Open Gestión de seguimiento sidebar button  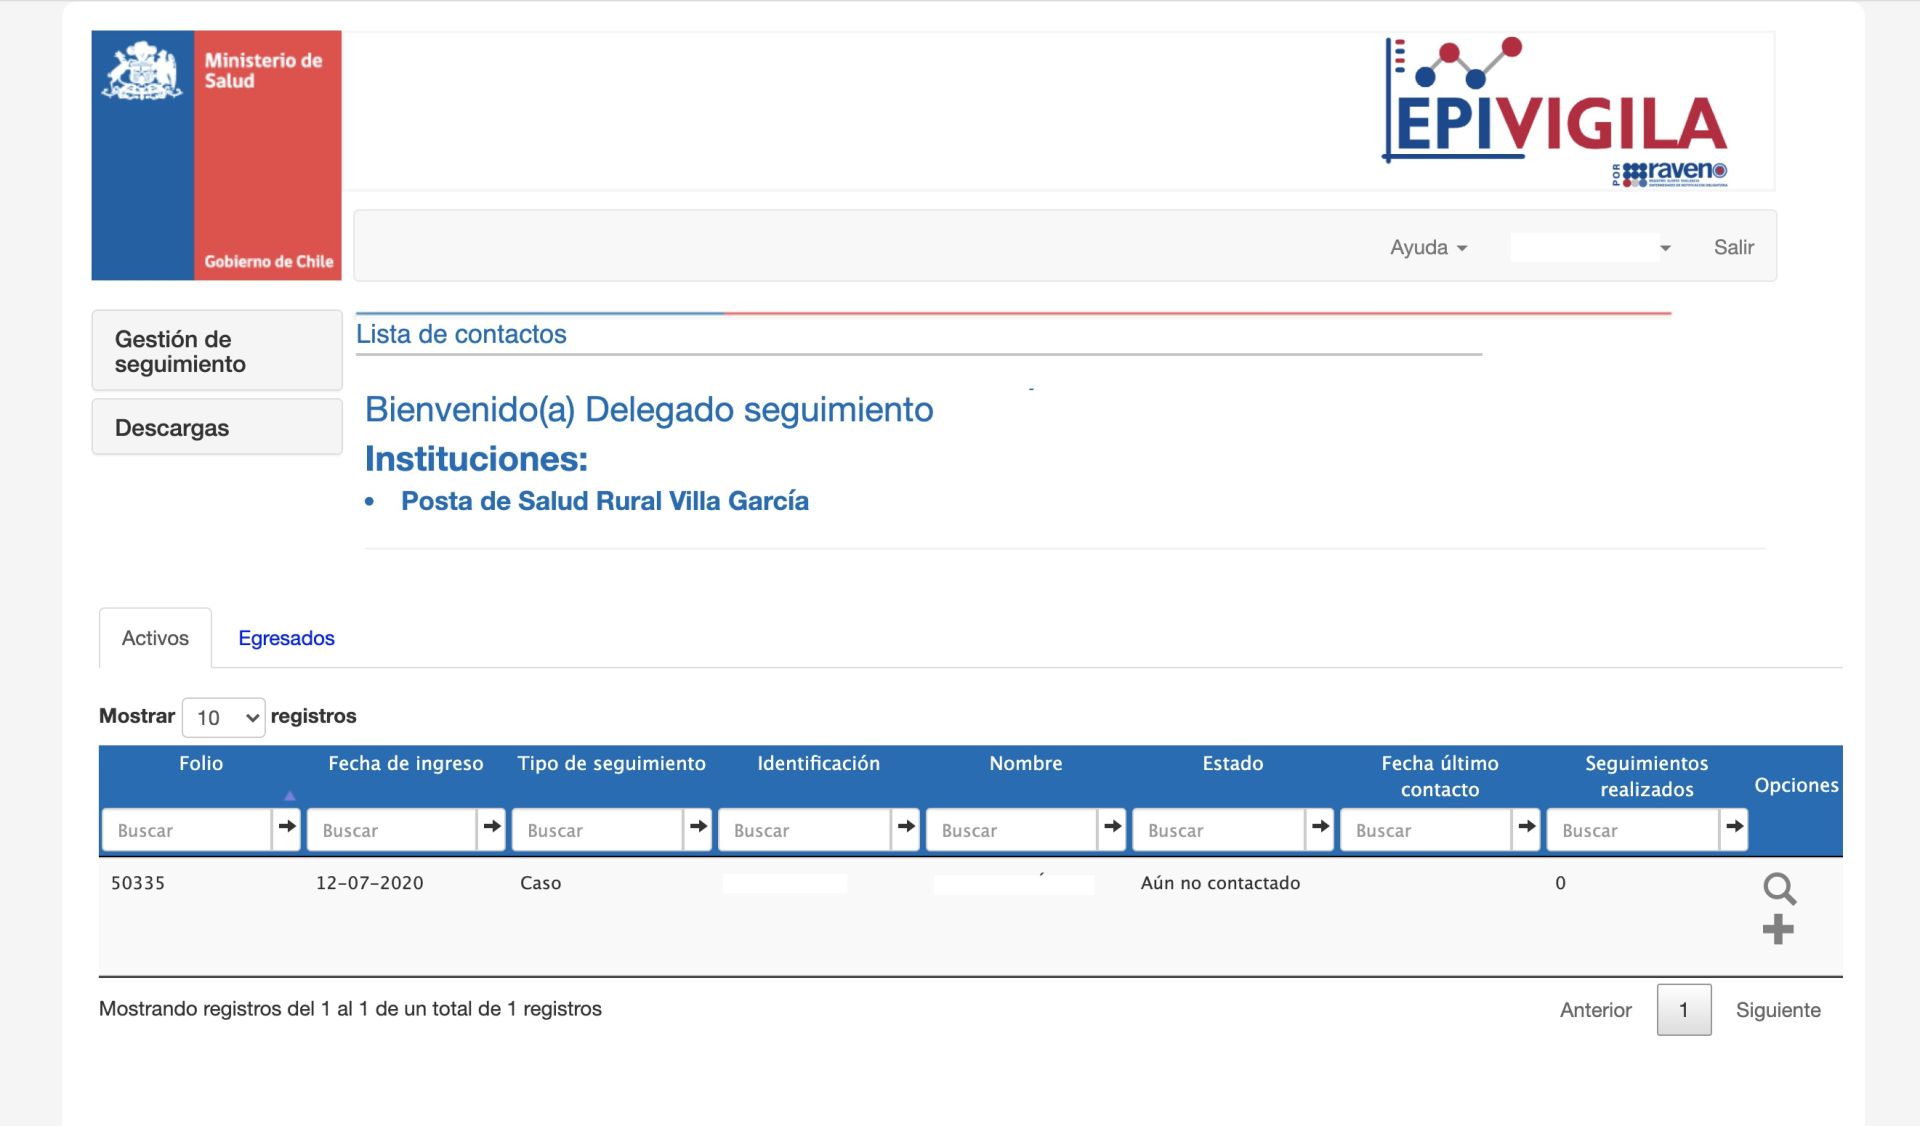(x=217, y=351)
